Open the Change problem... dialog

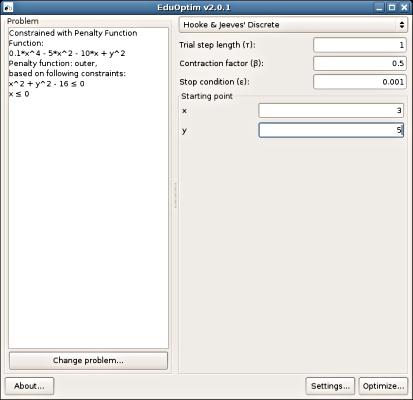click(x=88, y=361)
